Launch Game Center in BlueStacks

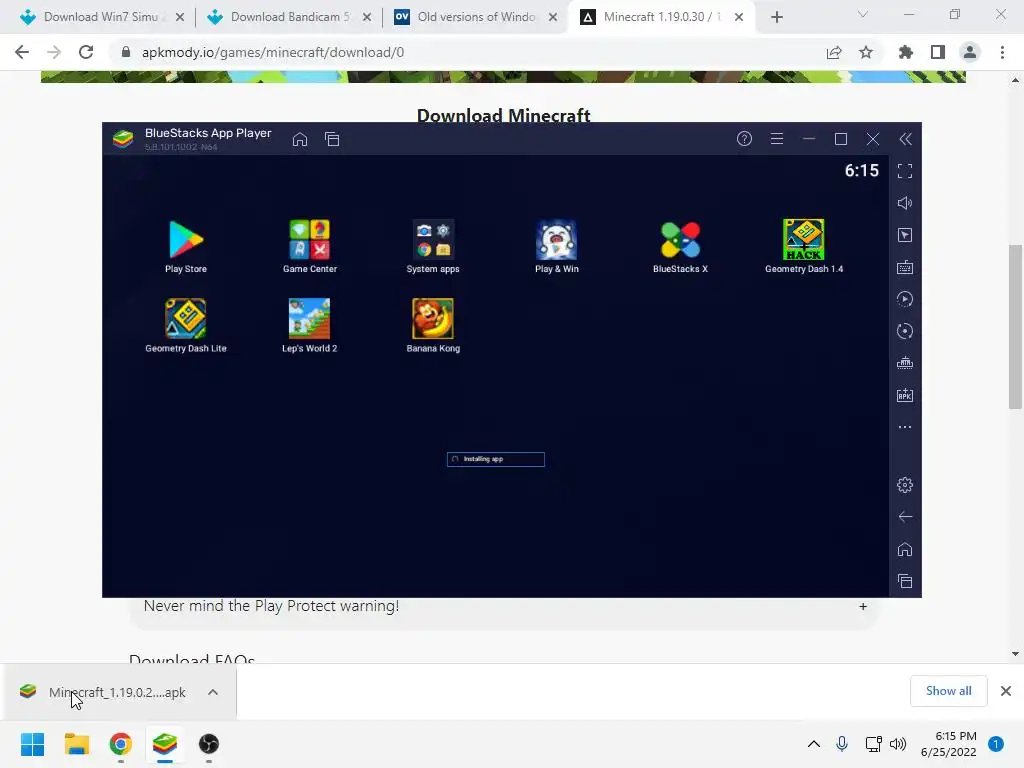pyautogui.click(x=310, y=246)
